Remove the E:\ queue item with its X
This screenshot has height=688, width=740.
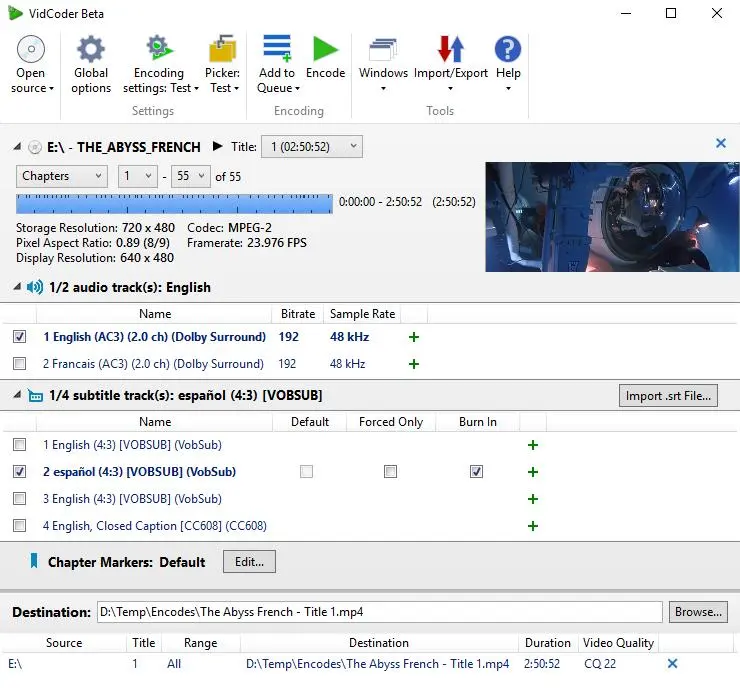(673, 663)
